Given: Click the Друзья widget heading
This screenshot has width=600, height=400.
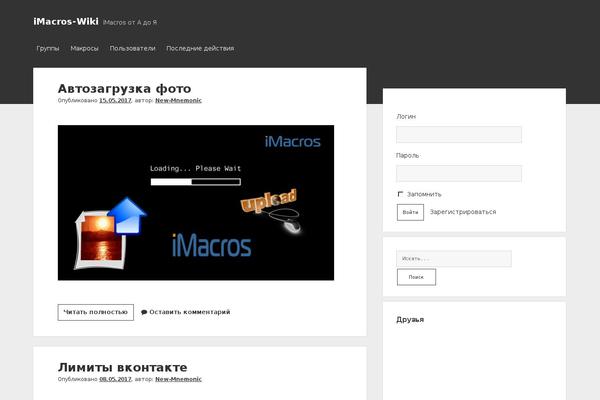Looking at the screenshot, I should (410, 320).
